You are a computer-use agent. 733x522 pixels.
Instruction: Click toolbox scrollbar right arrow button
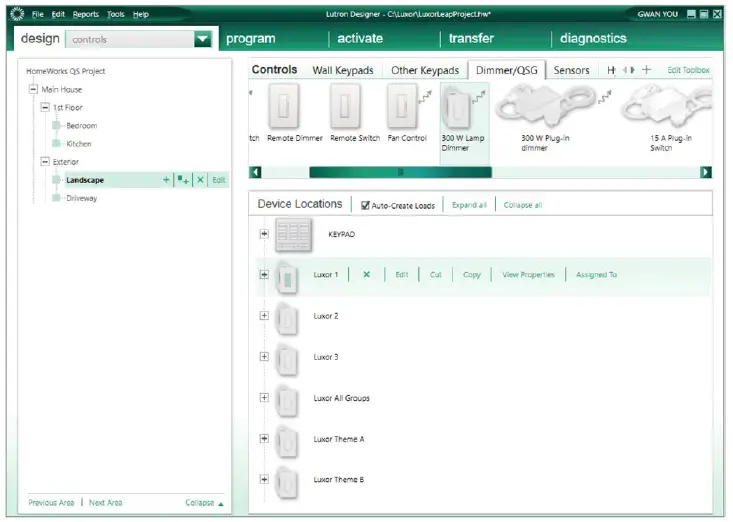[706, 172]
